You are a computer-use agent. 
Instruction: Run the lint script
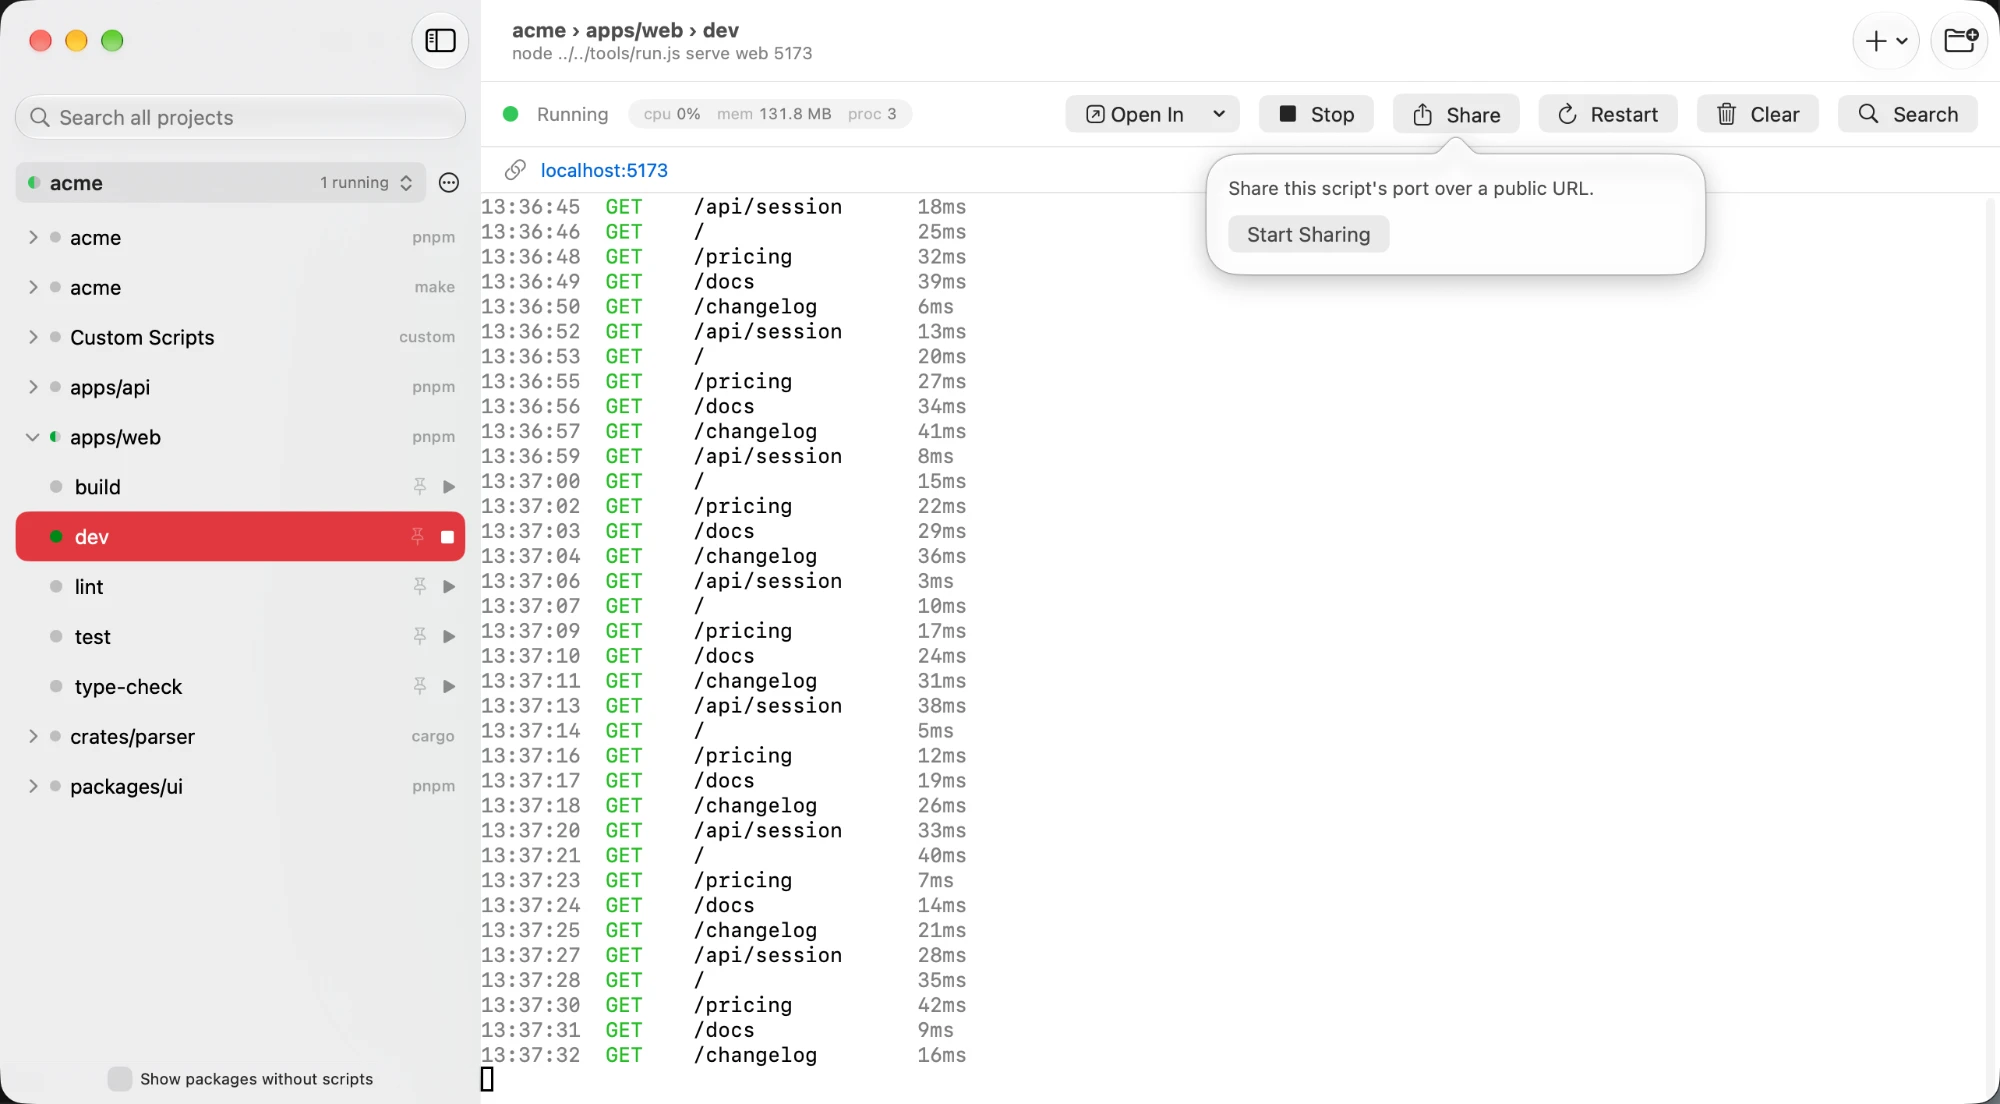(x=449, y=586)
